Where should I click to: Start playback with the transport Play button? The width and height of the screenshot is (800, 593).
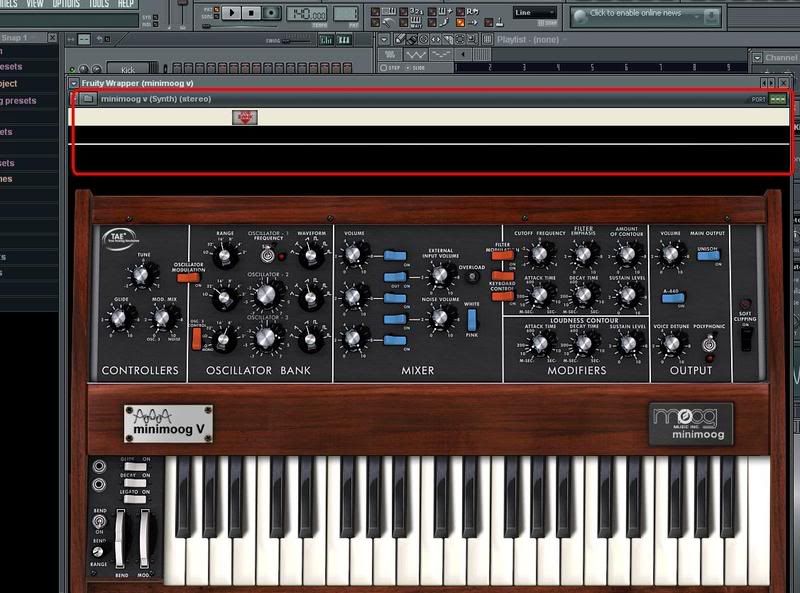[231, 13]
